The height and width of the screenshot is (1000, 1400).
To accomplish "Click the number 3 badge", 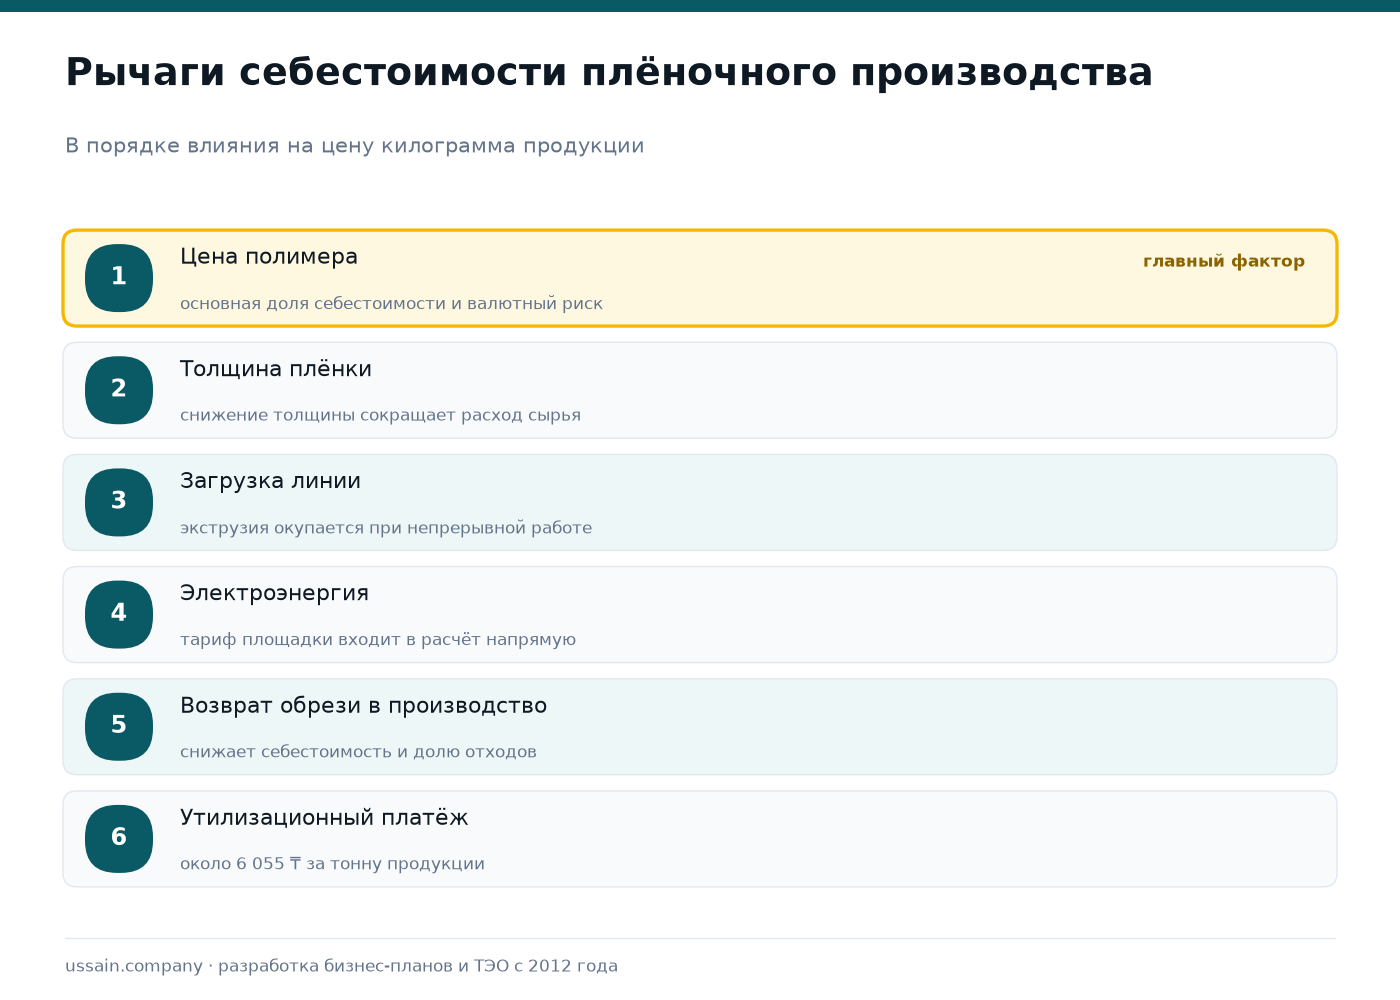I will pos(119,502).
